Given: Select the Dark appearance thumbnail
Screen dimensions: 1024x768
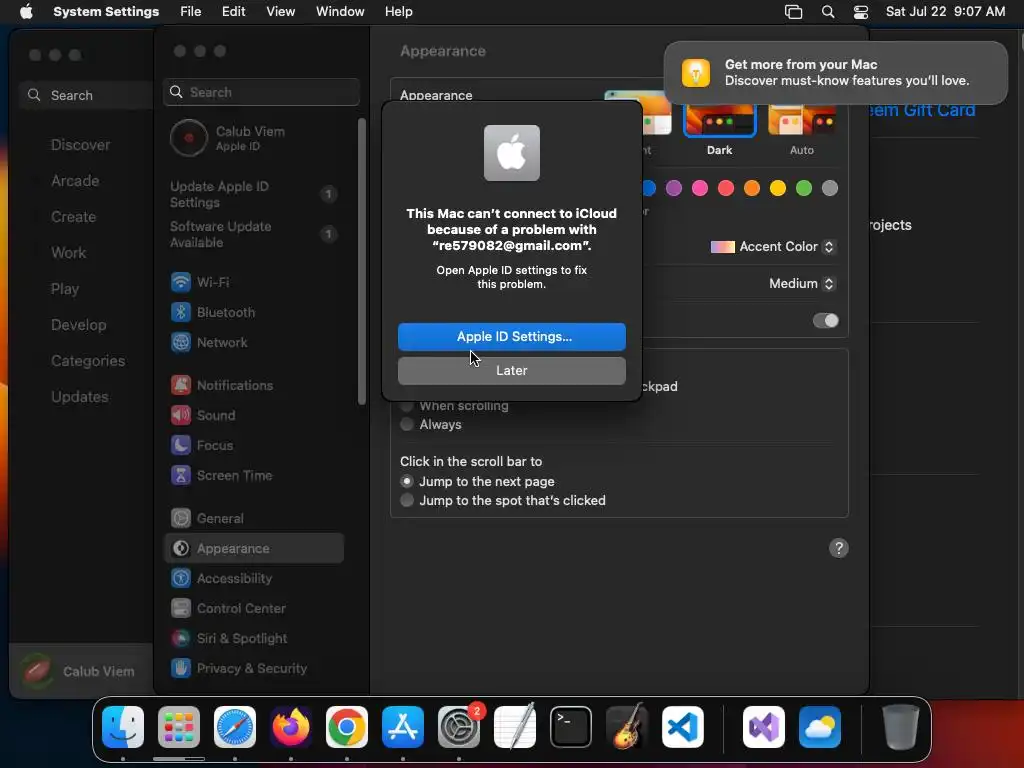Looking at the screenshot, I should (x=720, y=121).
